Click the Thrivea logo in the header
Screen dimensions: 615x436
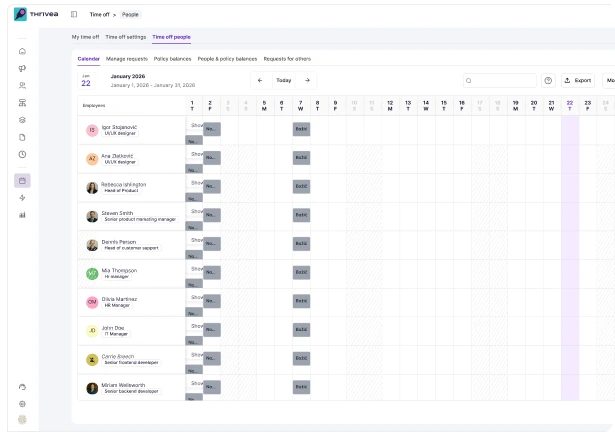35,14
